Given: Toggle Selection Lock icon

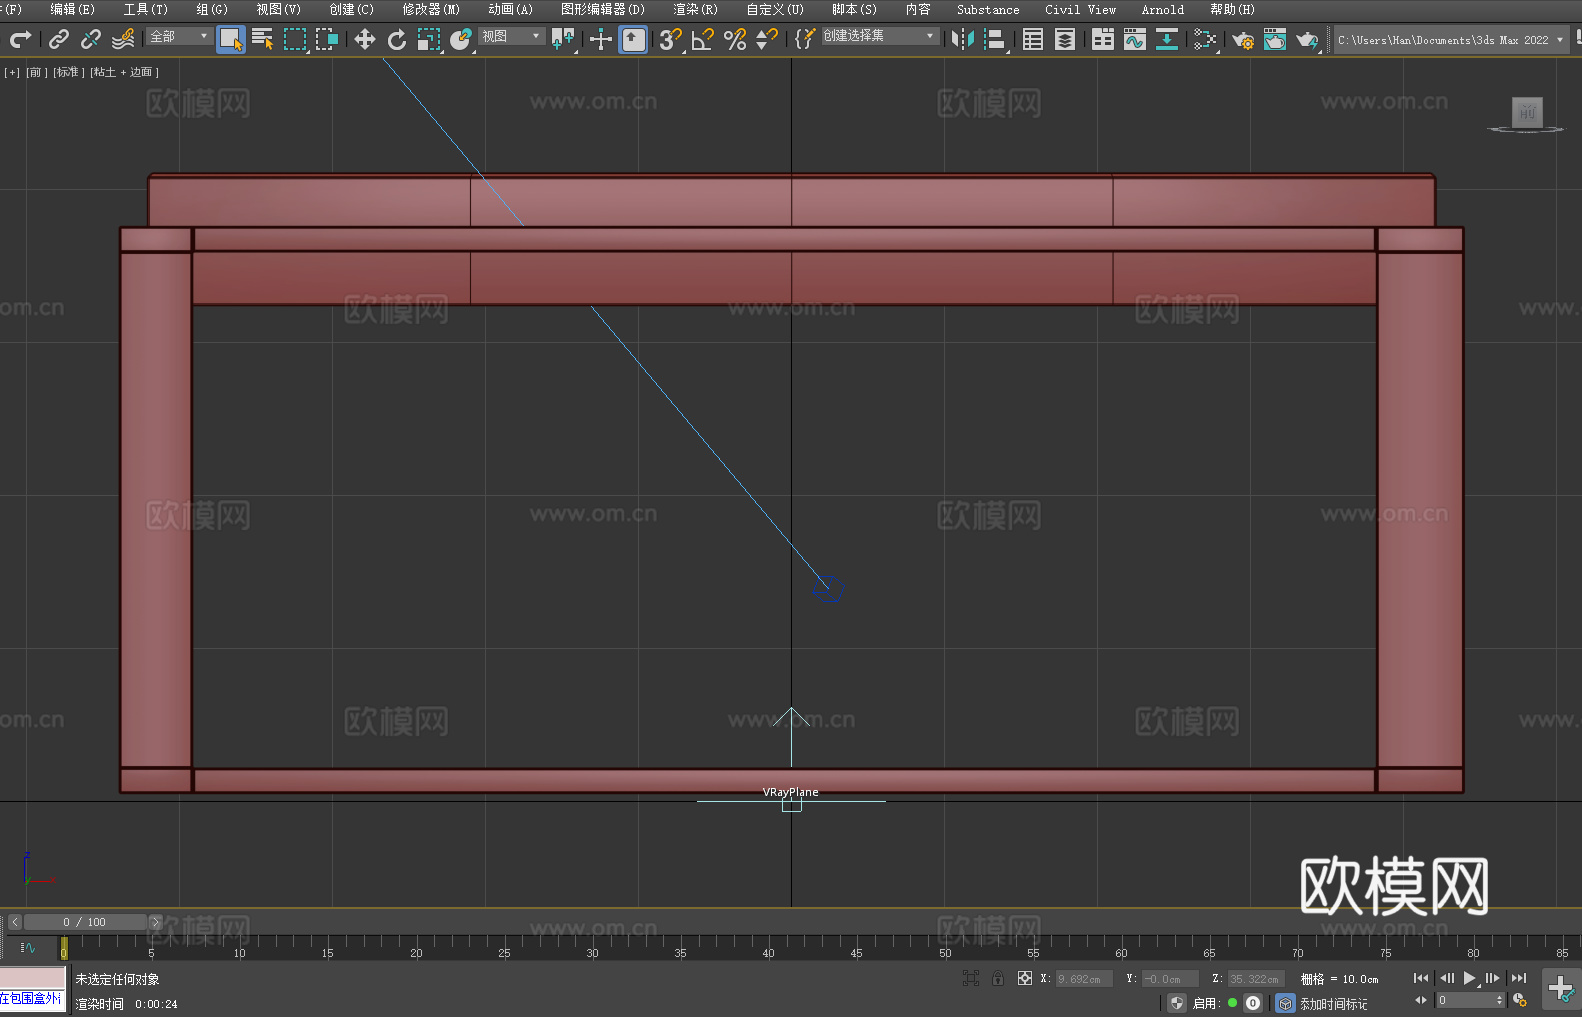Looking at the screenshot, I should pos(998,978).
